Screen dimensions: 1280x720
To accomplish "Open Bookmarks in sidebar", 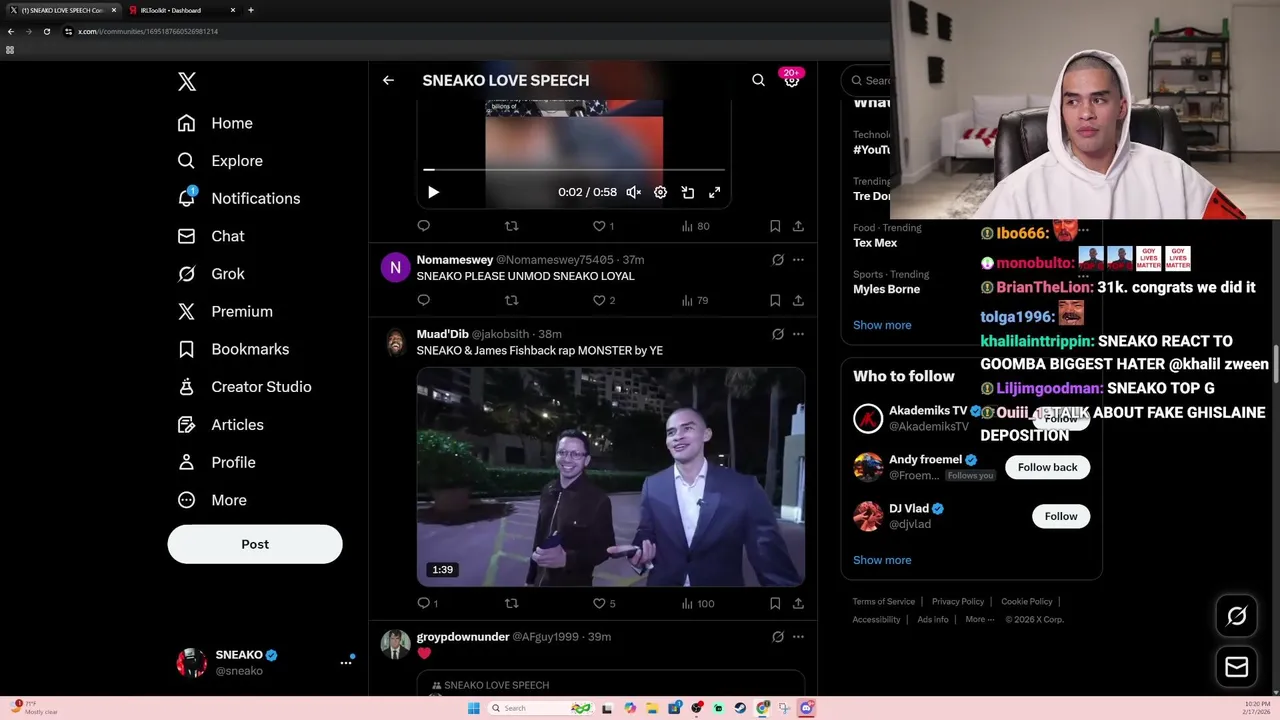I will [x=232, y=349].
